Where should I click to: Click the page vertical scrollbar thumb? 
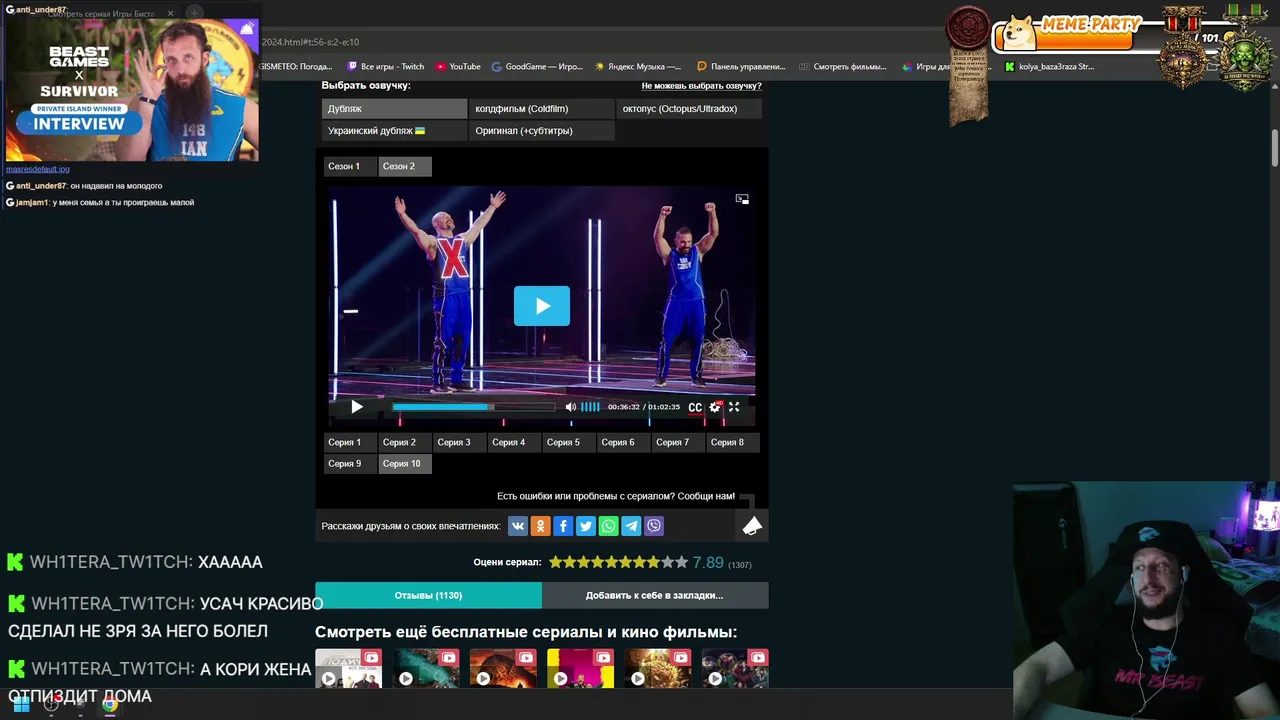pos(1275,148)
